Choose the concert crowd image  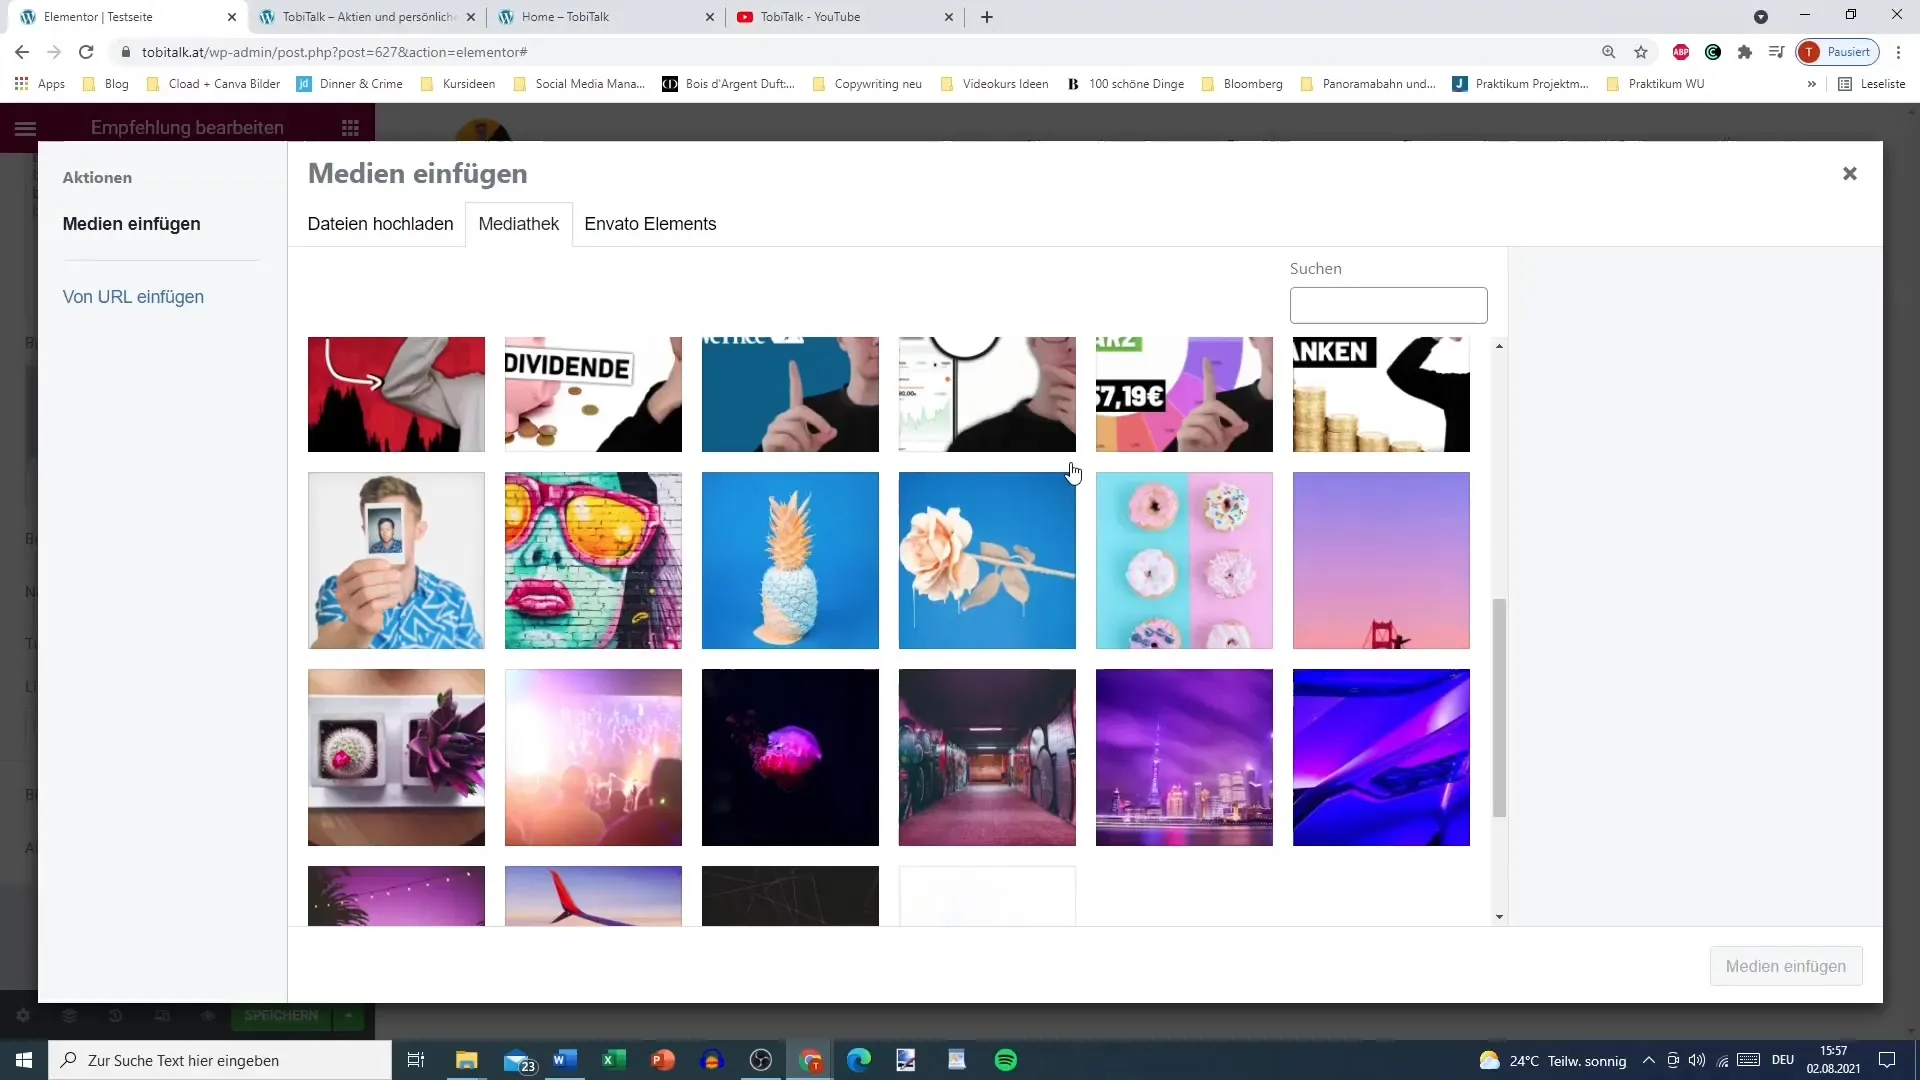click(x=593, y=757)
